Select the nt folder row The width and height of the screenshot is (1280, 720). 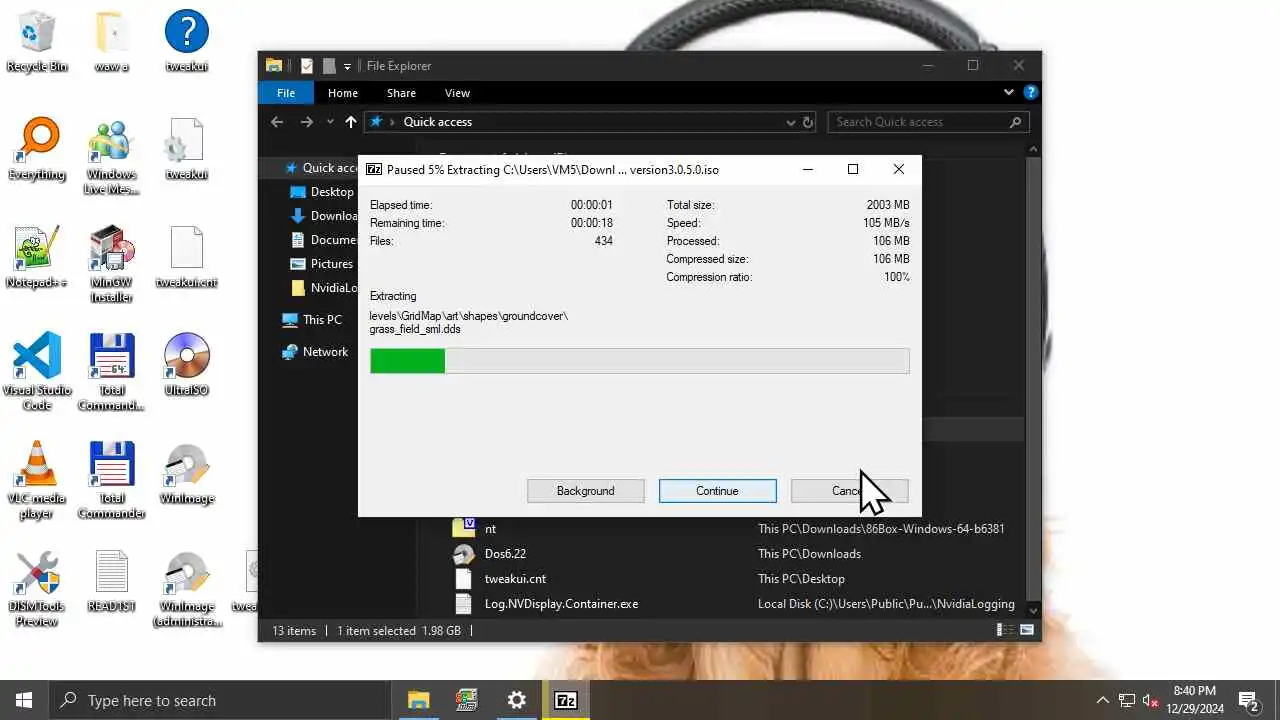click(x=735, y=528)
